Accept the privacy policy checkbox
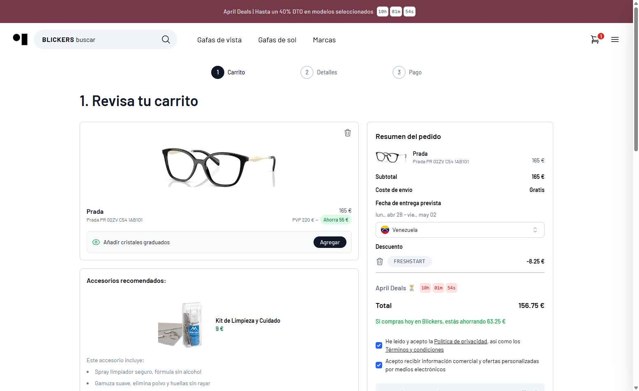 [x=379, y=345]
